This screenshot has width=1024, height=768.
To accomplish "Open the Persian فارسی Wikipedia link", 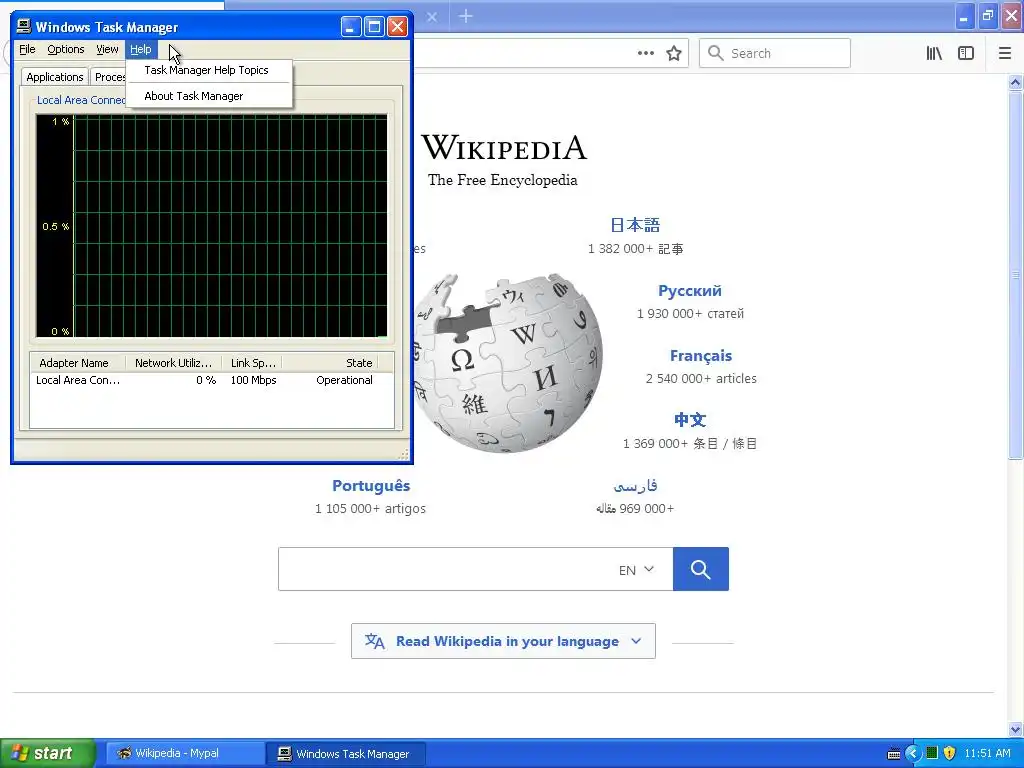I will click(635, 486).
